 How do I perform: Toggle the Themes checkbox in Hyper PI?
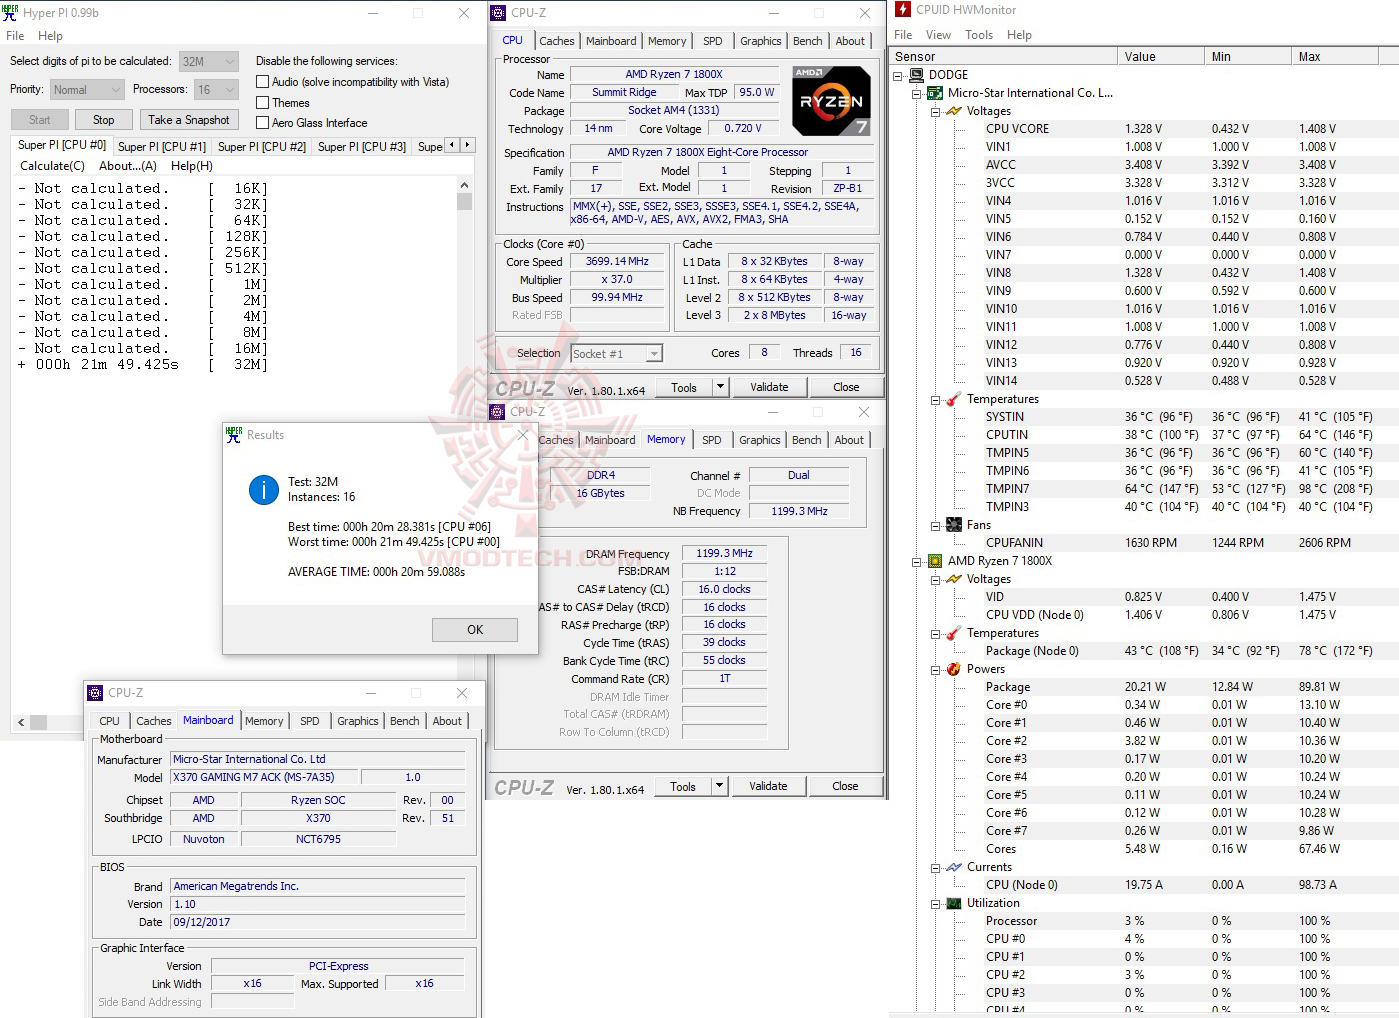263,103
